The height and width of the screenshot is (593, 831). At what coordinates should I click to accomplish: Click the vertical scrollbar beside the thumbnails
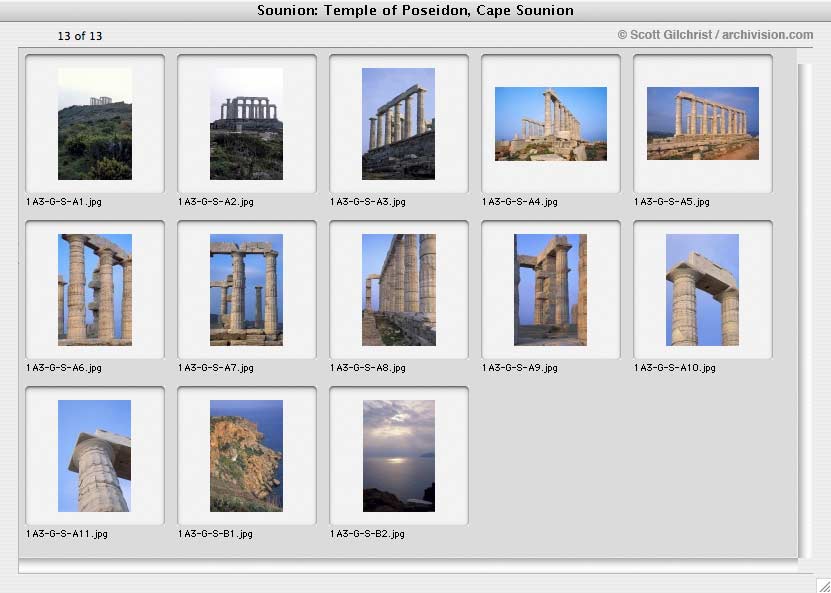click(805, 311)
